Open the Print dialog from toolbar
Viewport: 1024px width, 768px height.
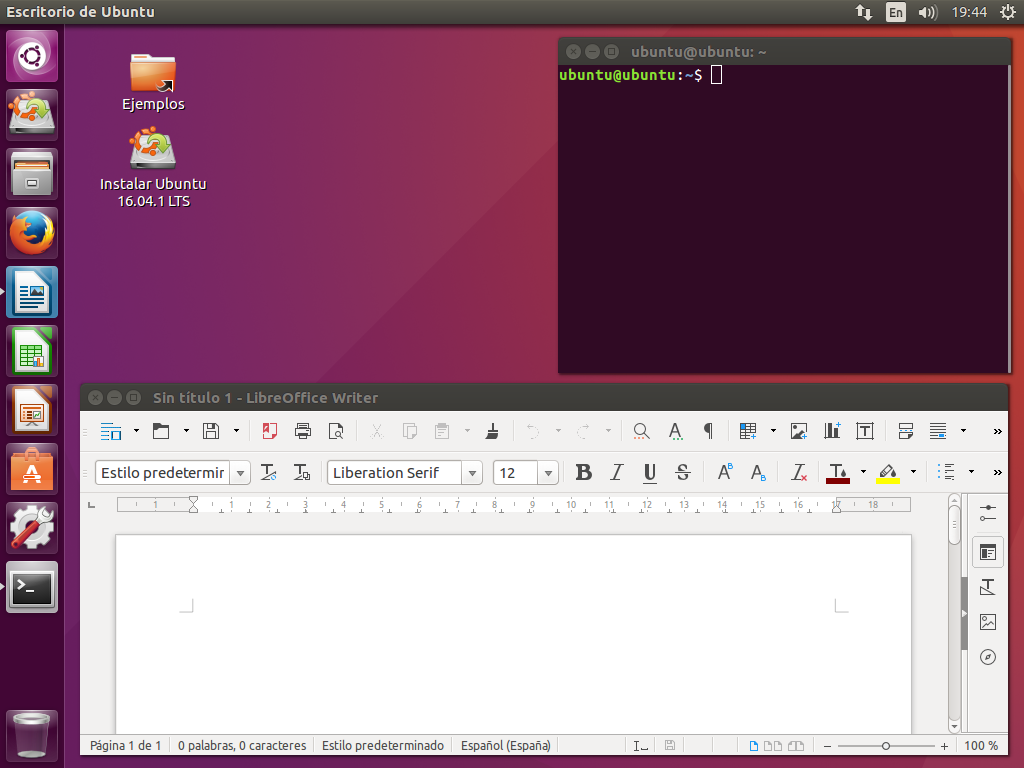pyautogui.click(x=302, y=431)
